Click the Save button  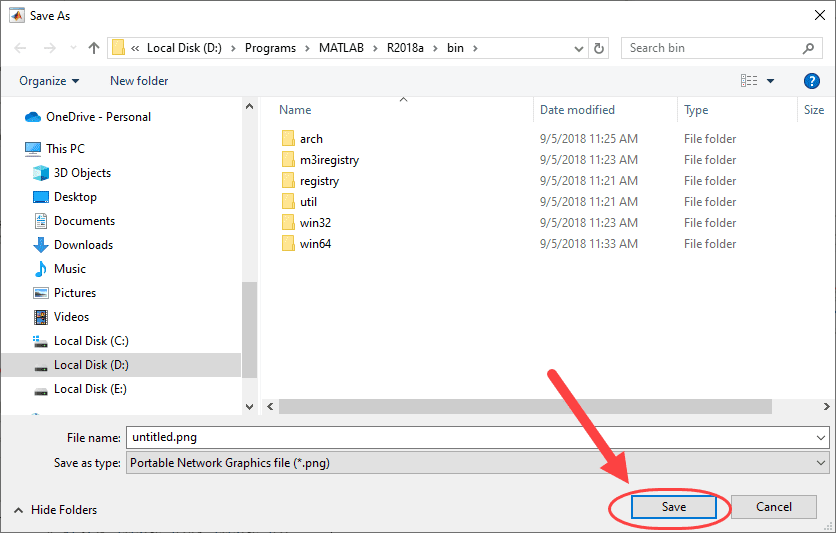(x=673, y=507)
